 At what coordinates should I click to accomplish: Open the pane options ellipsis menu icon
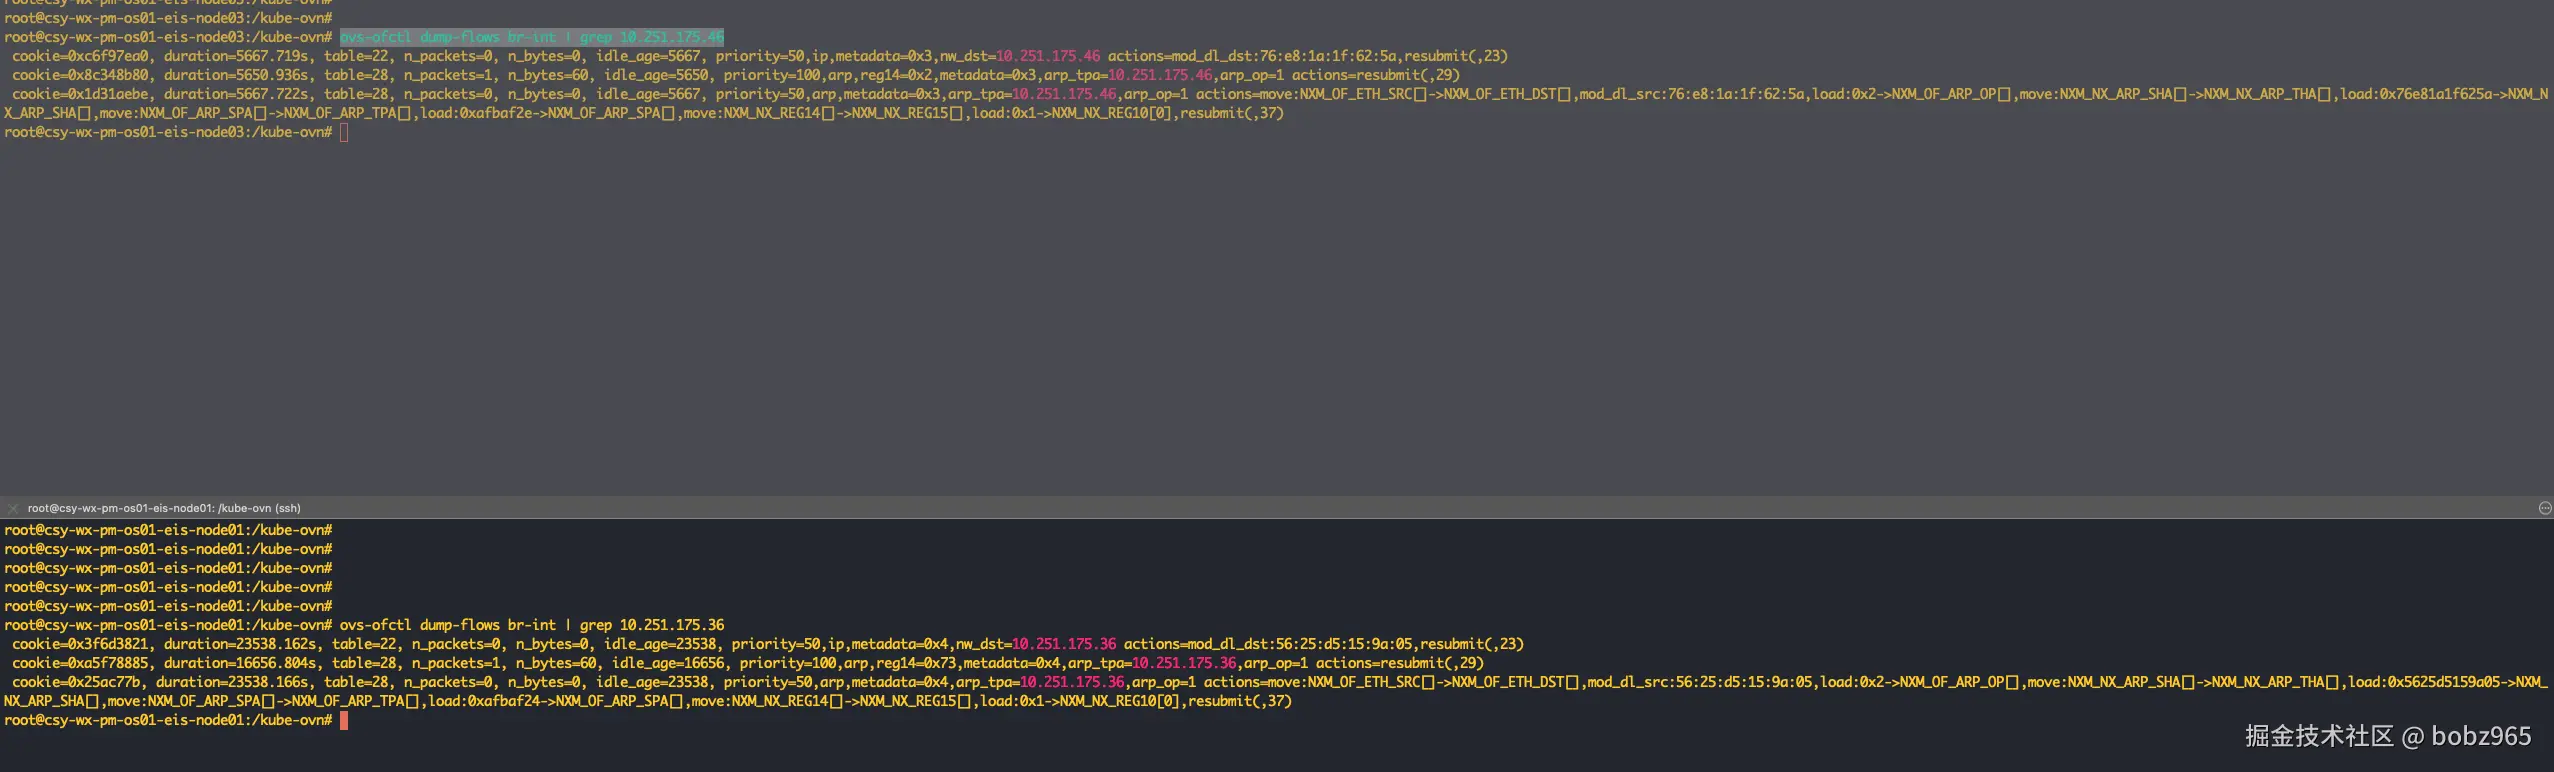click(x=2545, y=508)
